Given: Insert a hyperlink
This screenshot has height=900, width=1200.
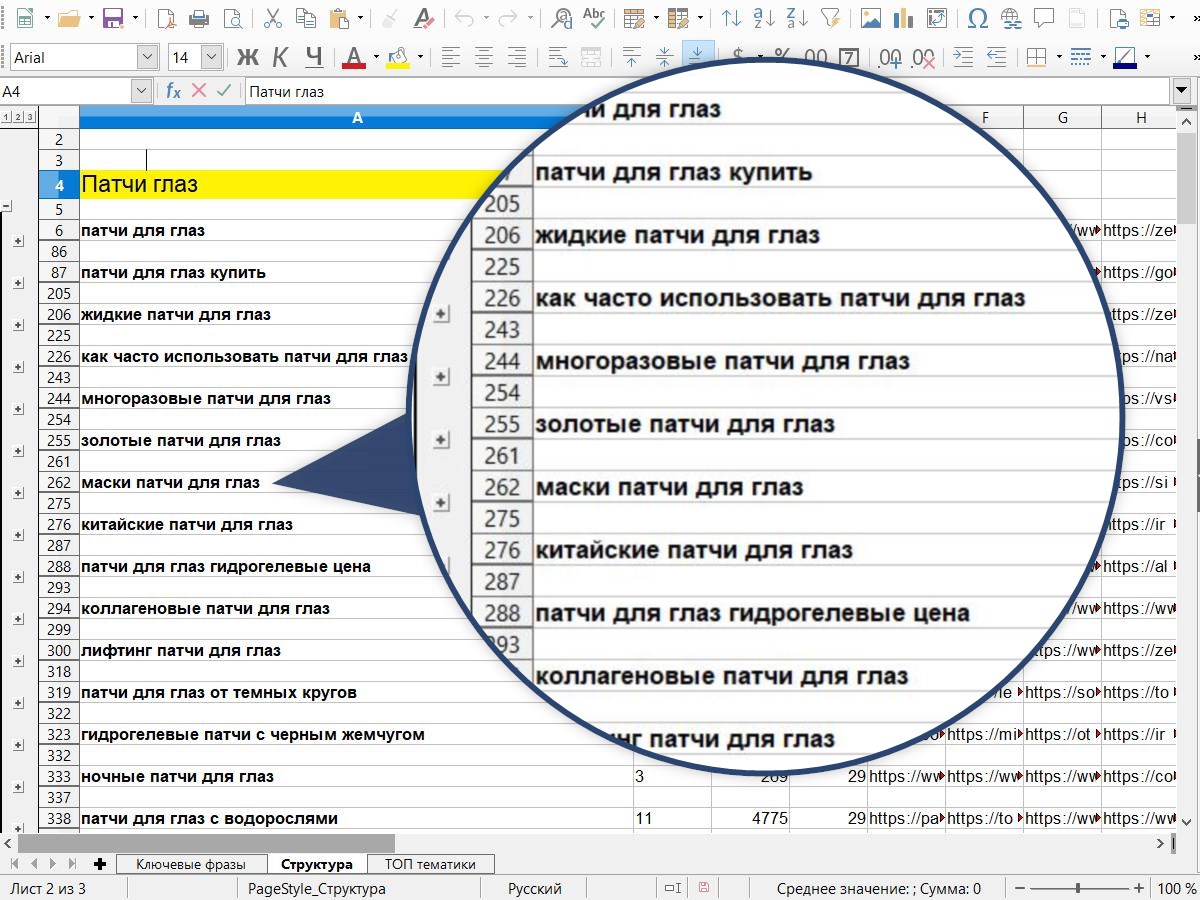Looking at the screenshot, I should [1011, 18].
